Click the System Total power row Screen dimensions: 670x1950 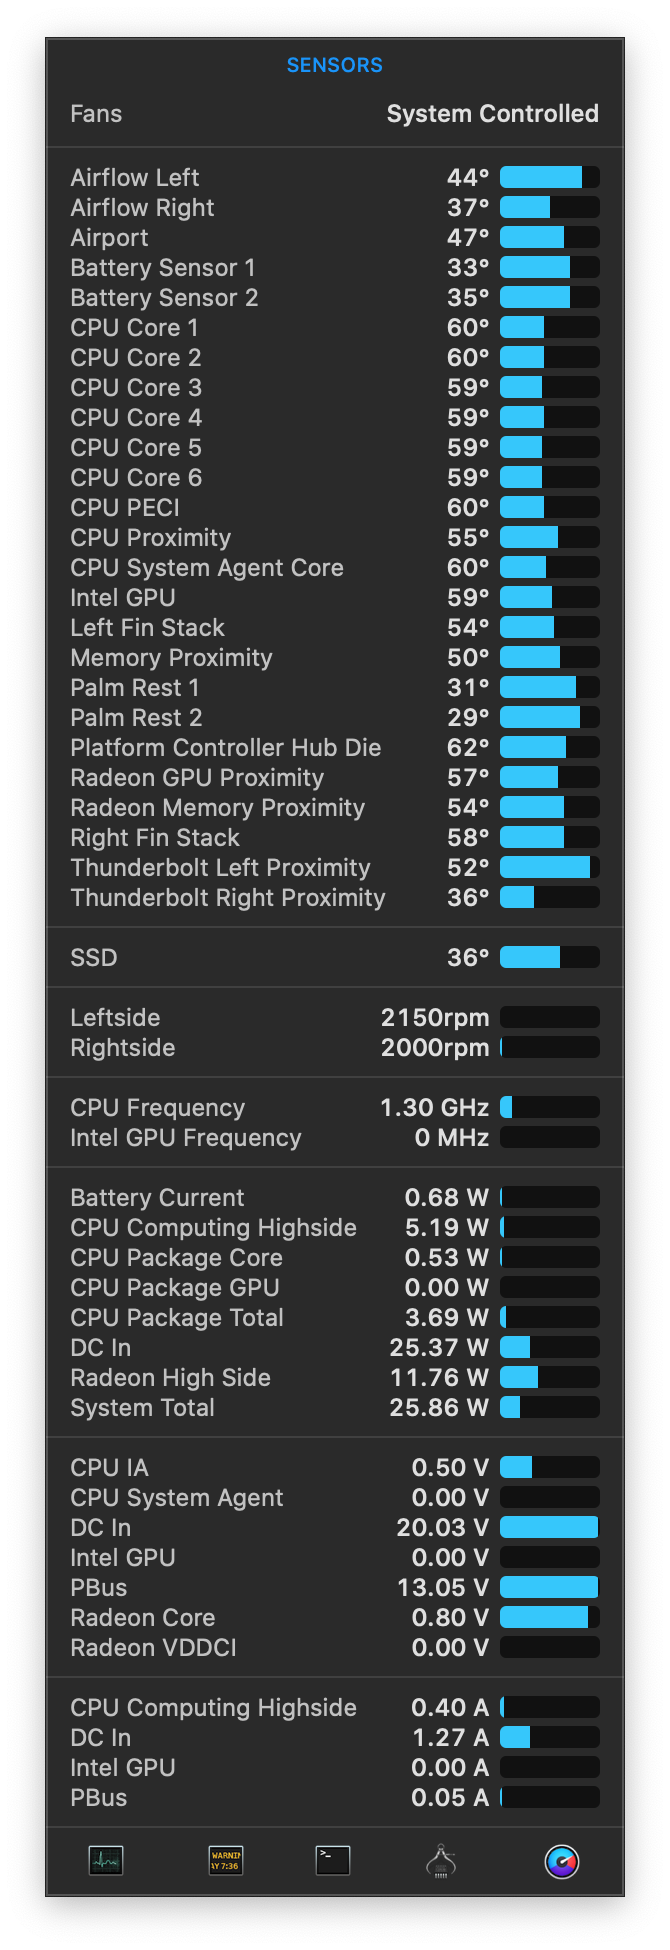click(x=335, y=1407)
